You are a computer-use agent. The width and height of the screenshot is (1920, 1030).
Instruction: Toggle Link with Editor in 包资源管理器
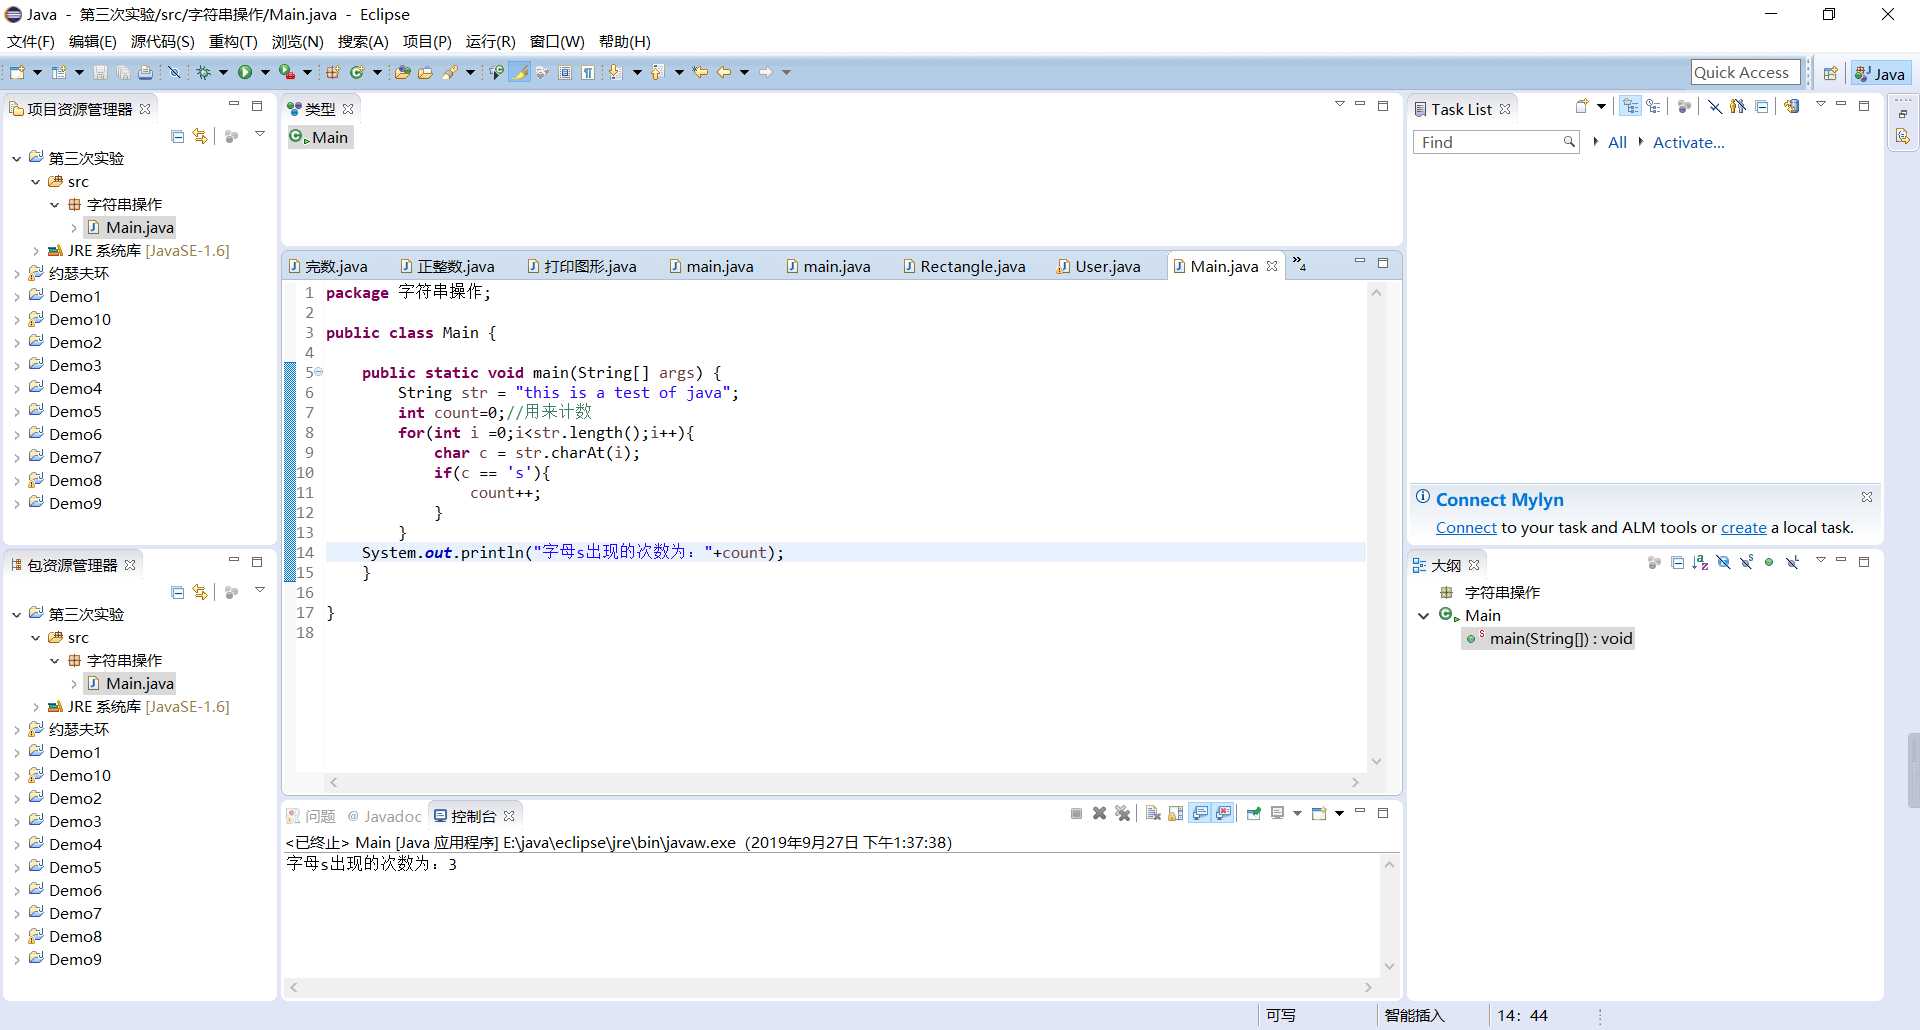tap(200, 592)
